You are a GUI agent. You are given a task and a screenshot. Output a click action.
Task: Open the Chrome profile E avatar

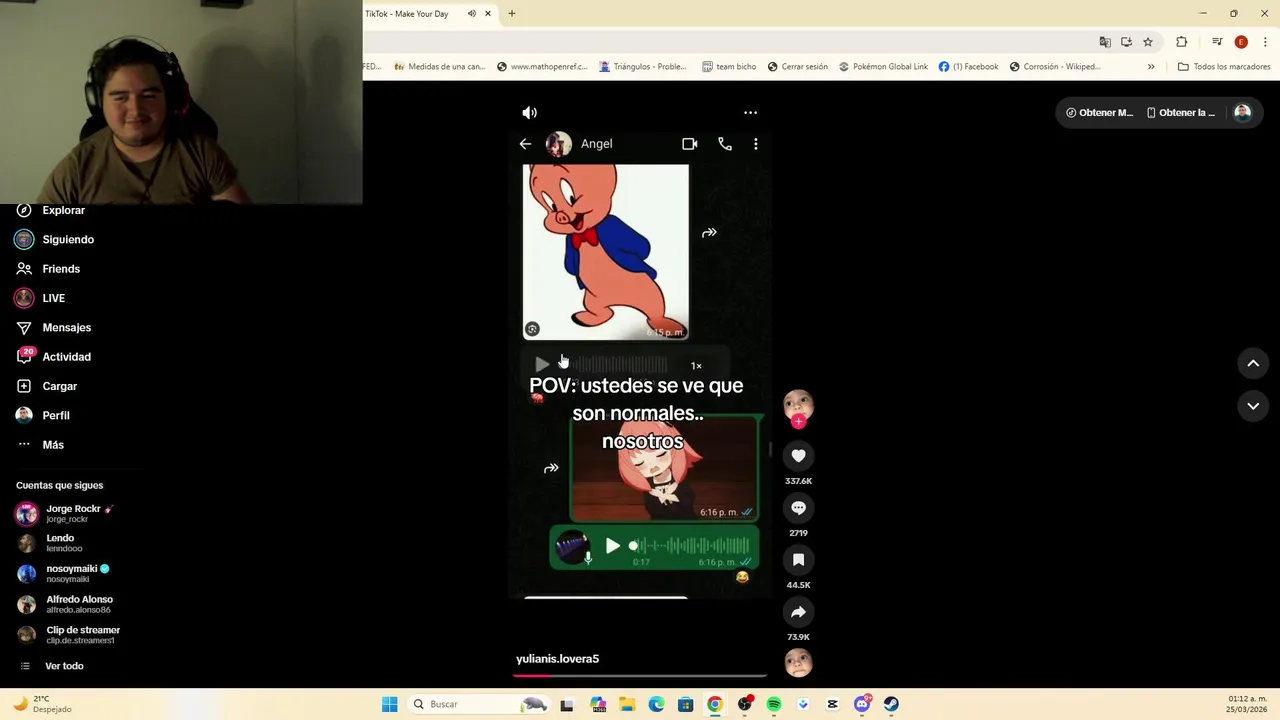[x=1241, y=42]
